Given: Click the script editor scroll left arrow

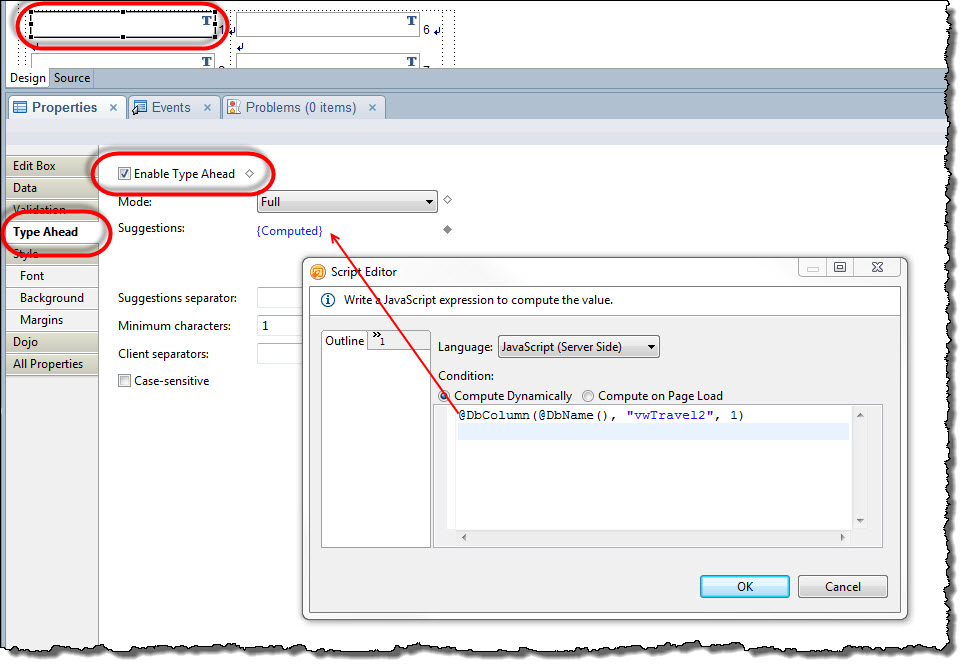Looking at the screenshot, I should (464, 538).
